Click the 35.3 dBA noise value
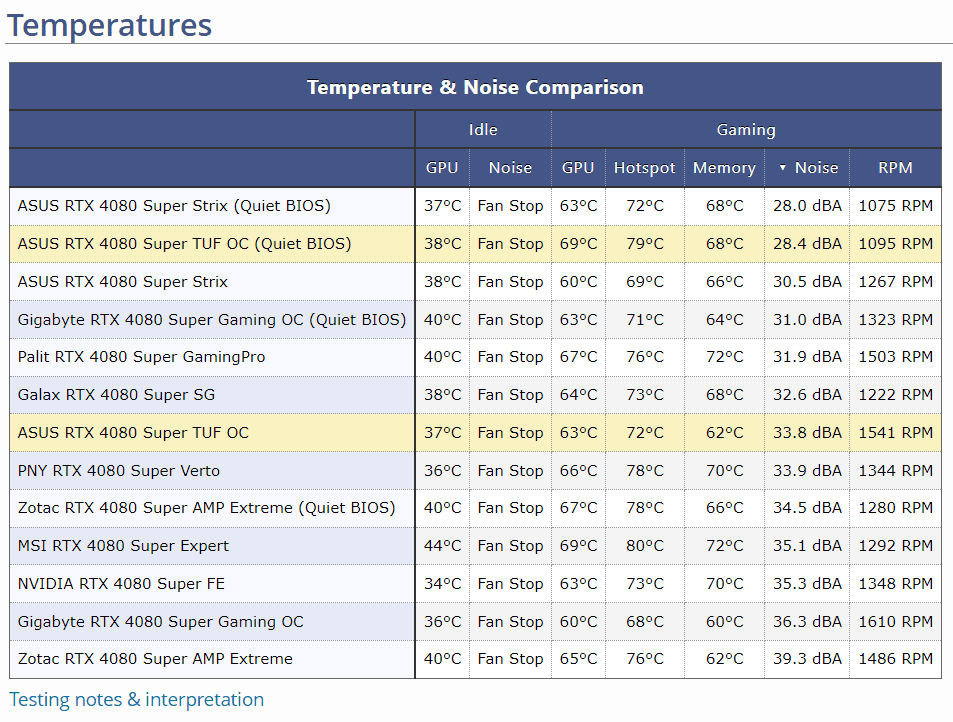 pos(807,584)
